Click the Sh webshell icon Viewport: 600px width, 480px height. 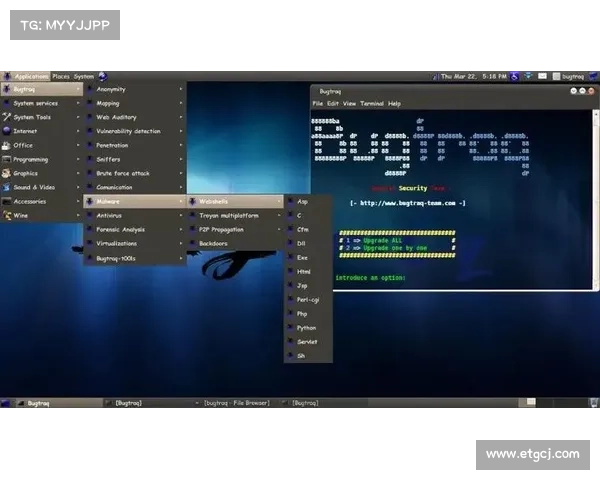(290, 356)
